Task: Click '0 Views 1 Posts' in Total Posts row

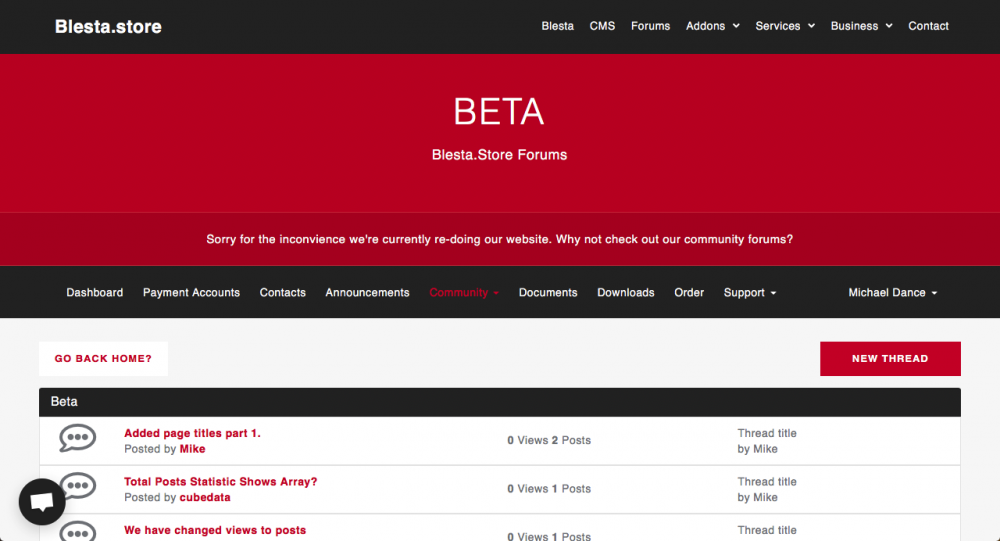Action: [x=549, y=489]
